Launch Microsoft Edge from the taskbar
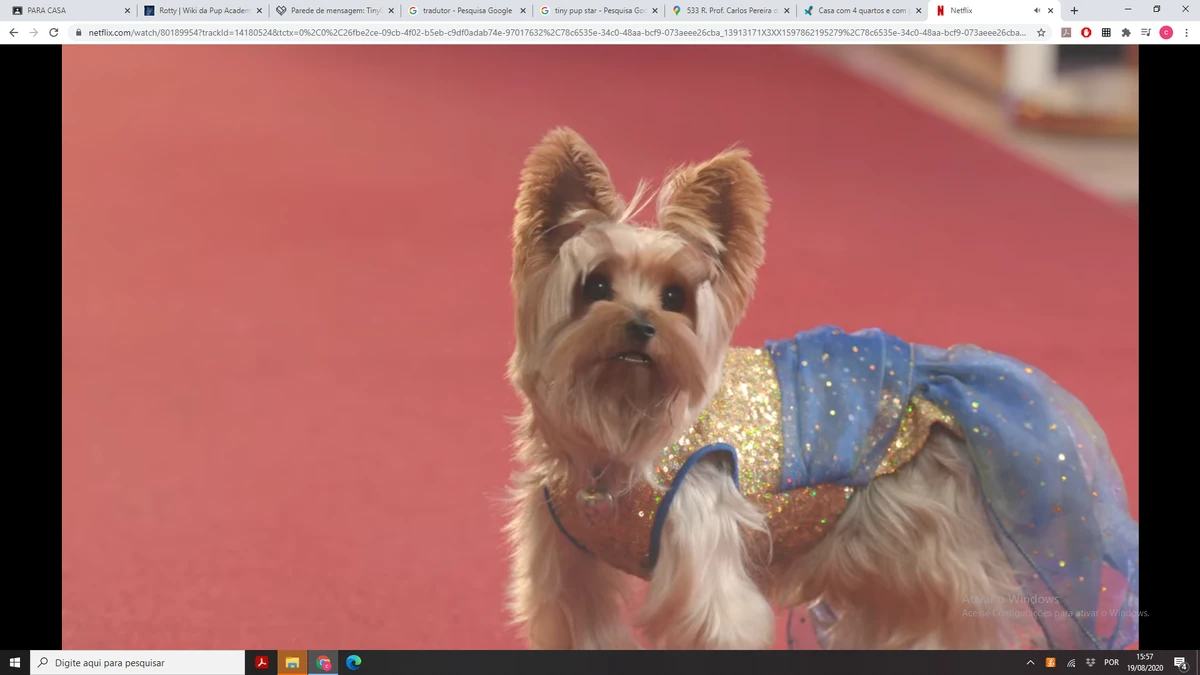Viewport: 1200px width, 675px height. click(x=352, y=662)
